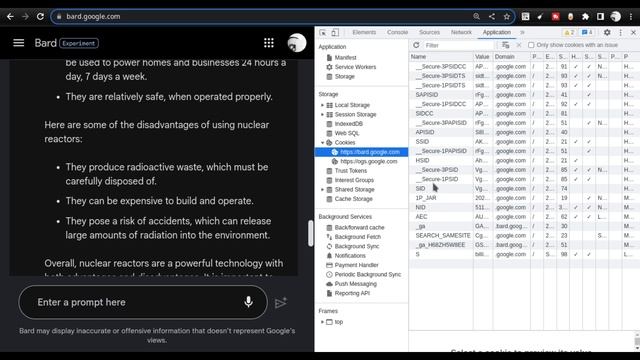Activate the DevTools inspect element picker
This screenshot has width=640, height=360.
coord(323,32)
